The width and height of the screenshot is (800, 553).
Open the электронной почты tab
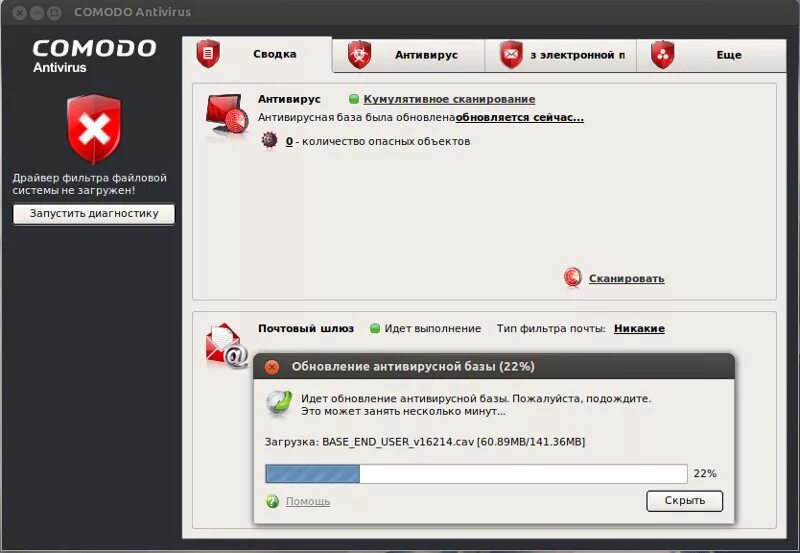(560, 55)
